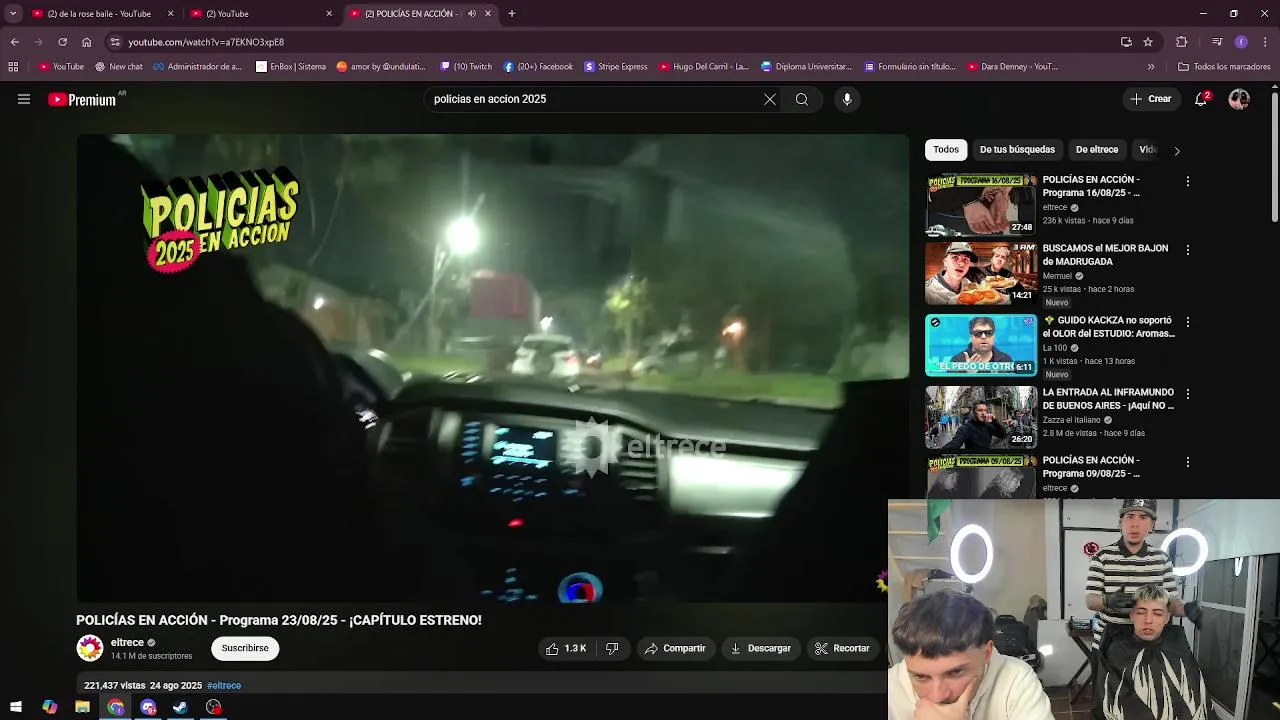Open the #eltrece hashtag link

coord(224,686)
